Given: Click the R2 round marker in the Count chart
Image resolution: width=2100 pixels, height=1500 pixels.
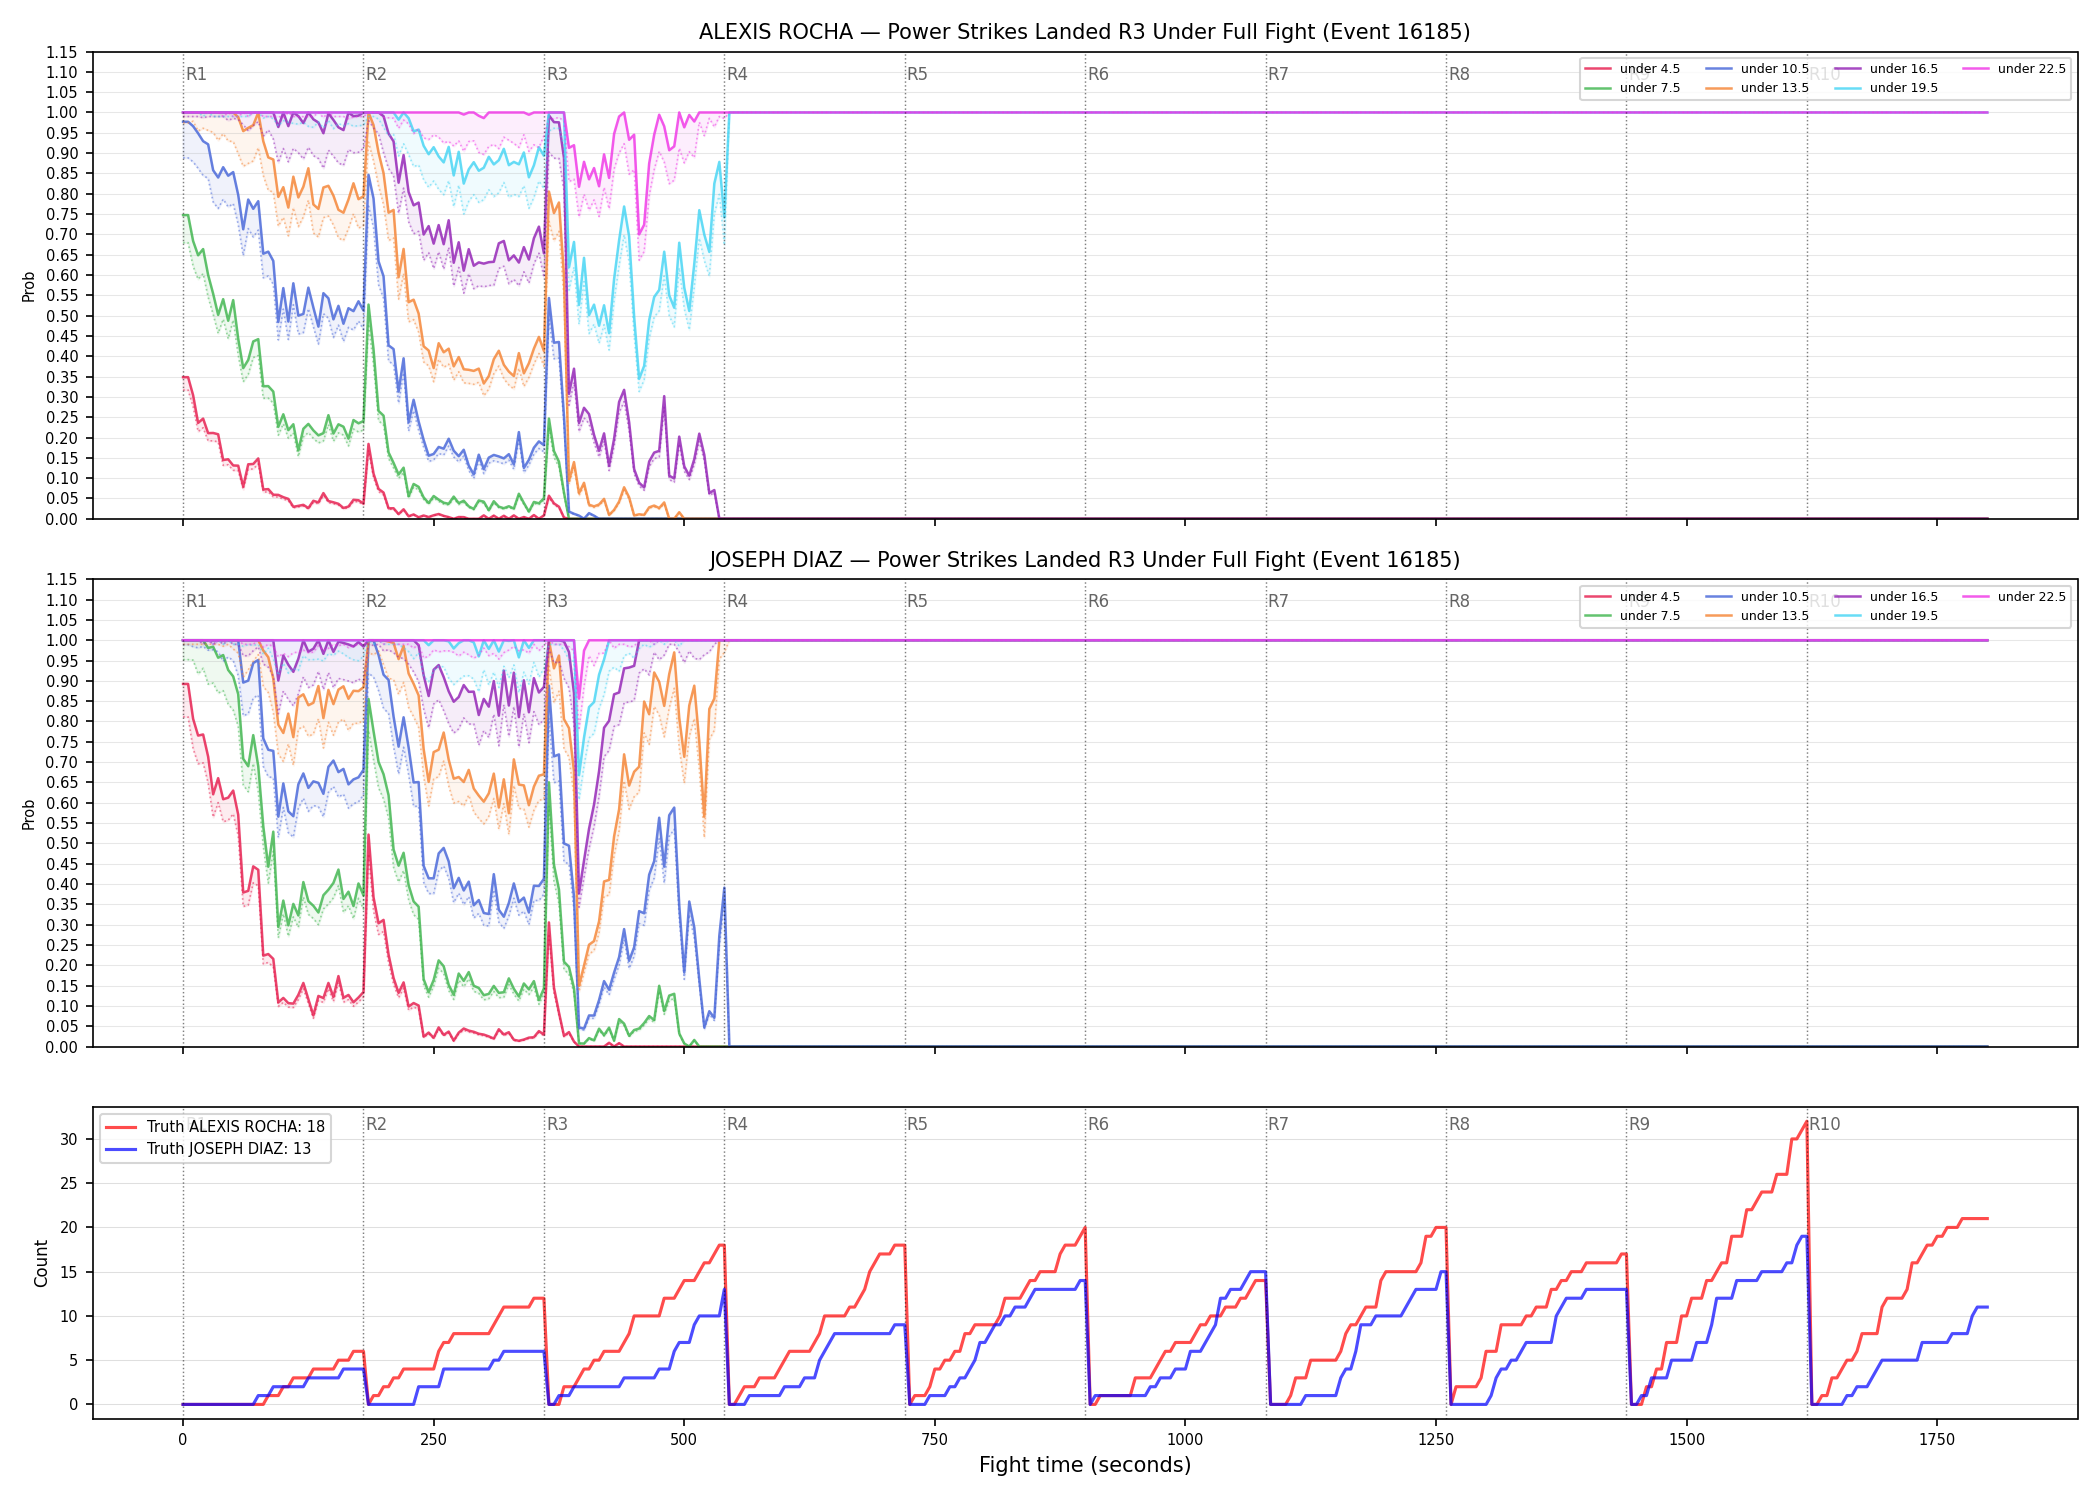Looking at the screenshot, I should (x=376, y=1124).
